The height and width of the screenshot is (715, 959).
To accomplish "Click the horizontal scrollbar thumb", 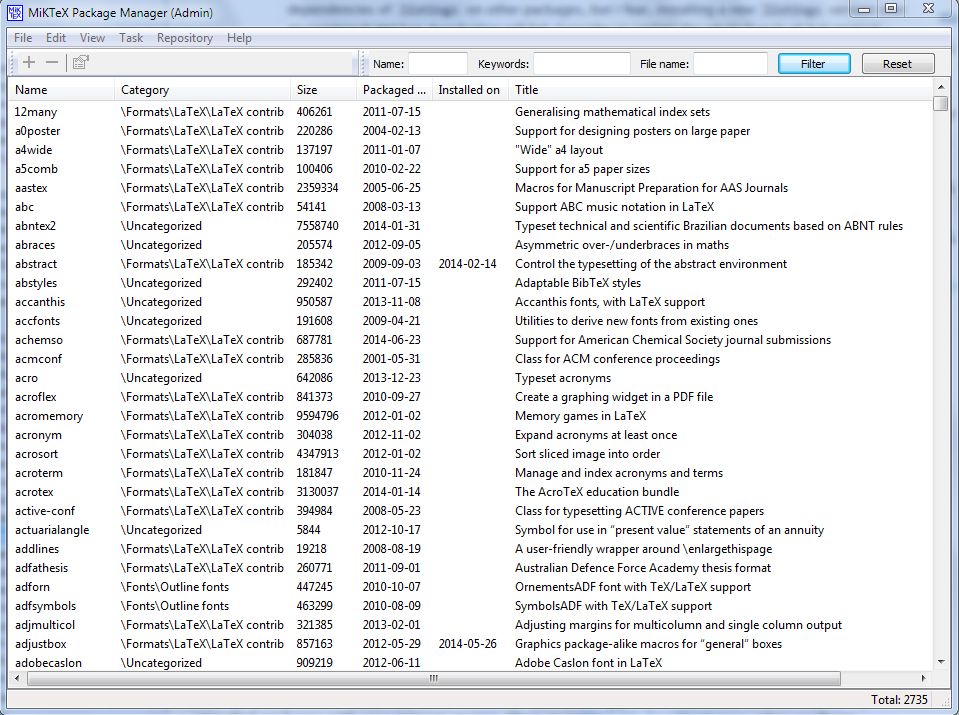I will (x=434, y=678).
